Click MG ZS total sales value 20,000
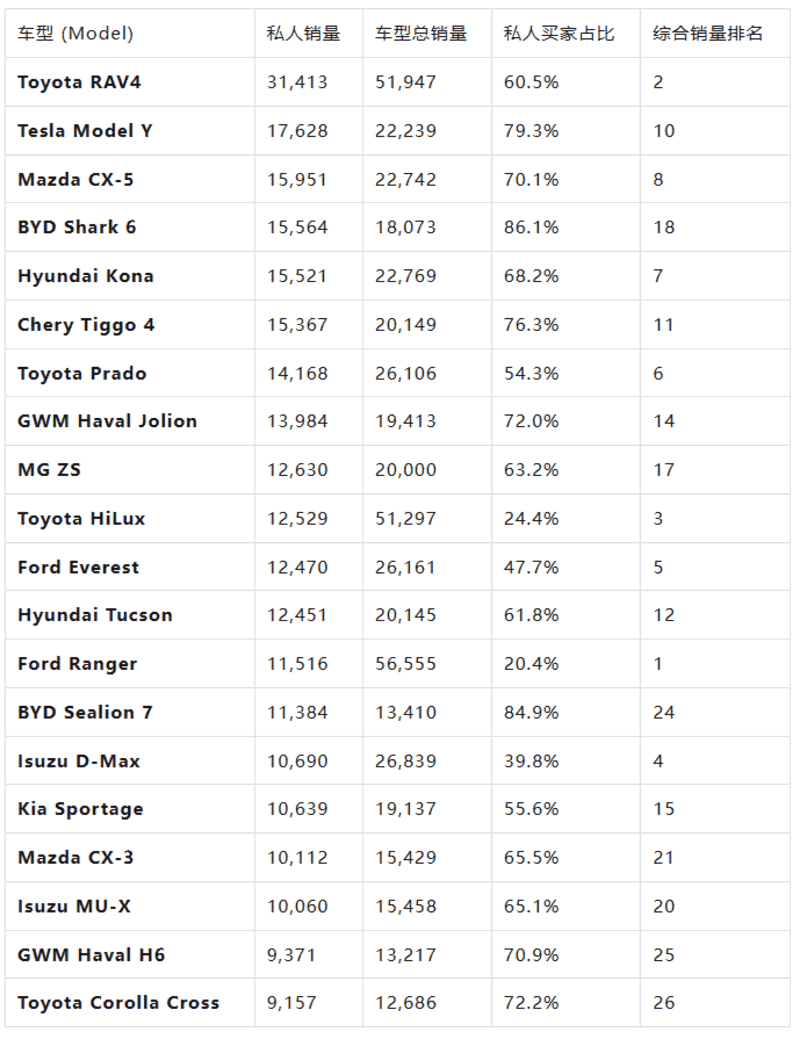800x1039 pixels. pyautogui.click(x=405, y=470)
